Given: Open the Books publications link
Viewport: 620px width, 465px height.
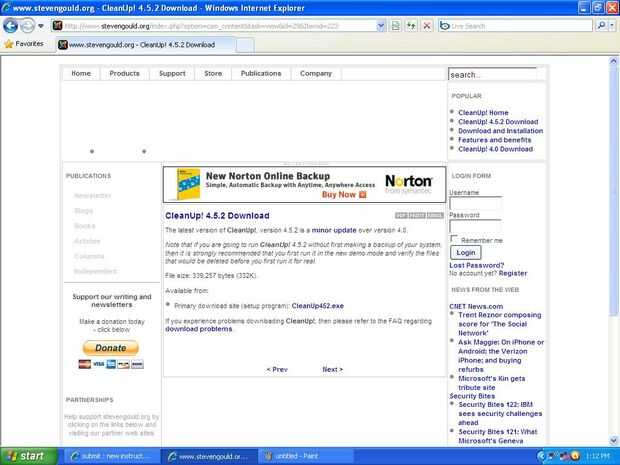Looking at the screenshot, I should (x=85, y=226).
